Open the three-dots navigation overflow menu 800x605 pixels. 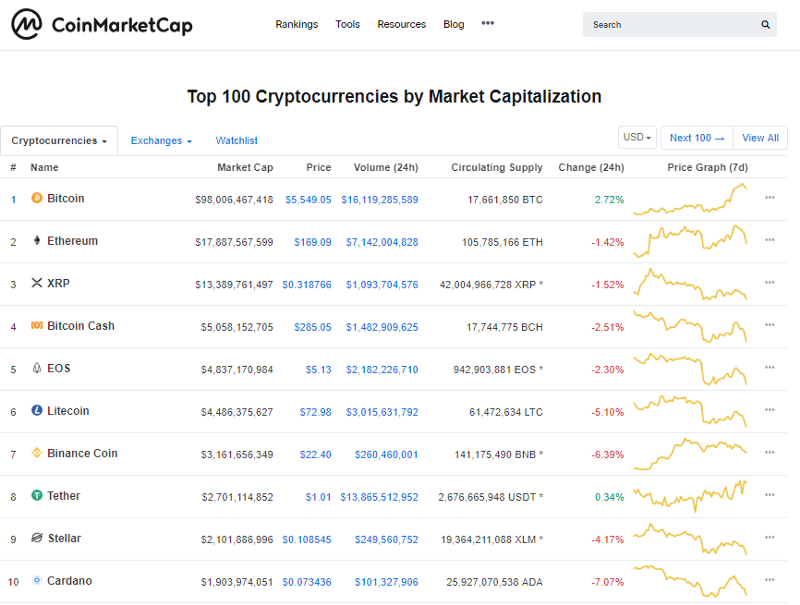tap(488, 23)
